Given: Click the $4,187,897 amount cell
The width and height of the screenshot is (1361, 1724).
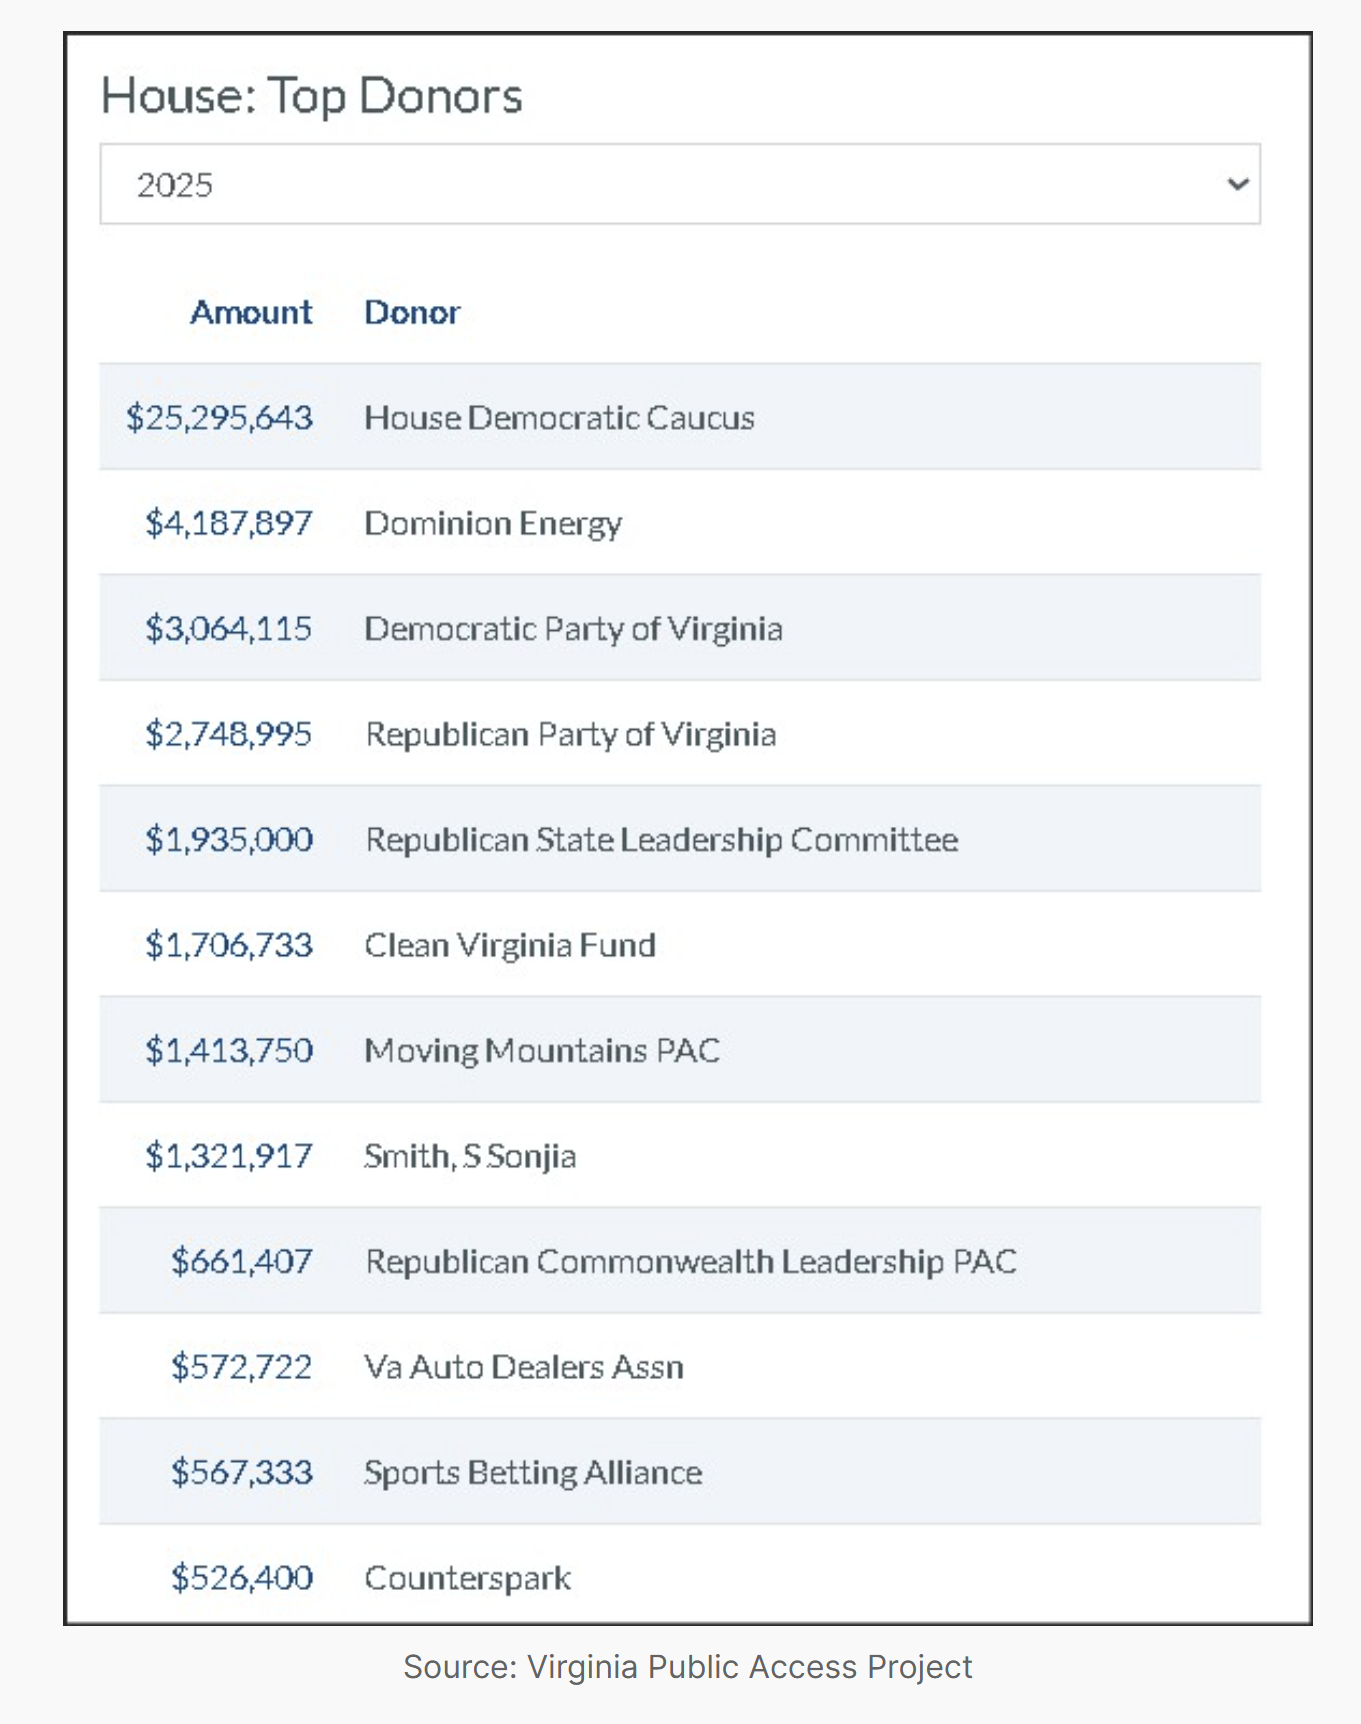Looking at the screenshot, I should 228,523.
